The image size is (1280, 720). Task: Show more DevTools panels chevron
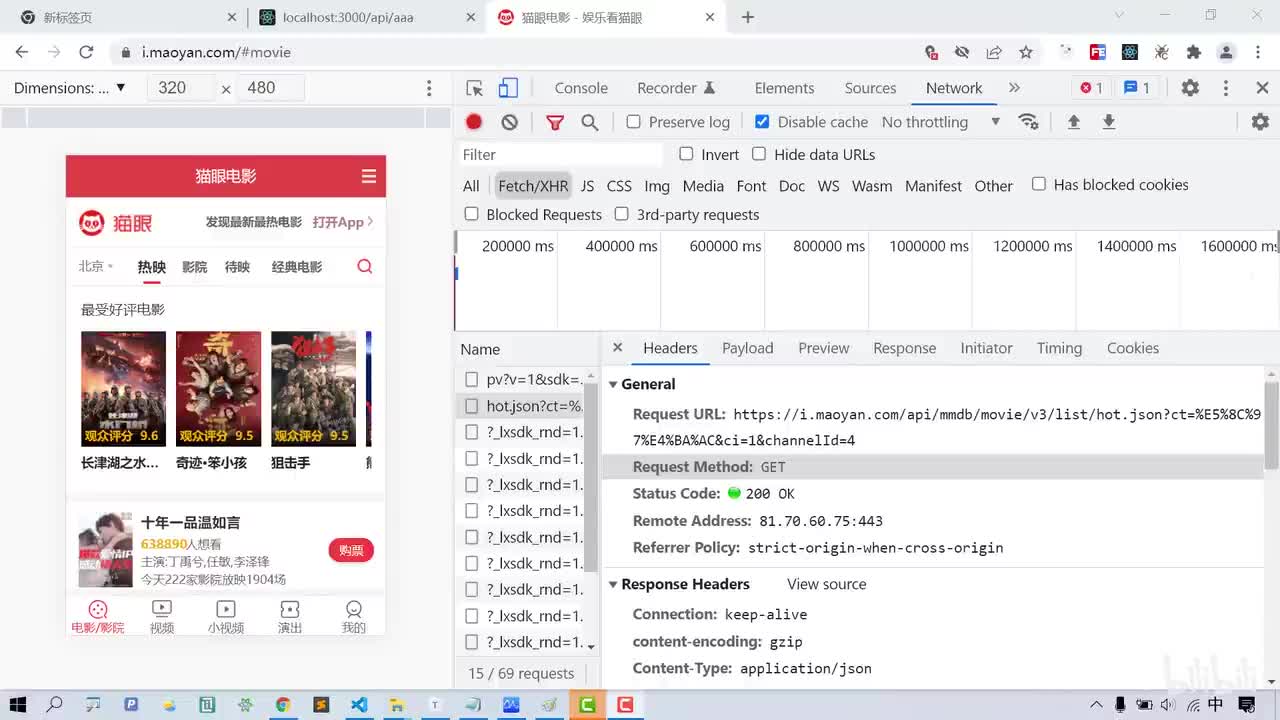point(1014,88)
